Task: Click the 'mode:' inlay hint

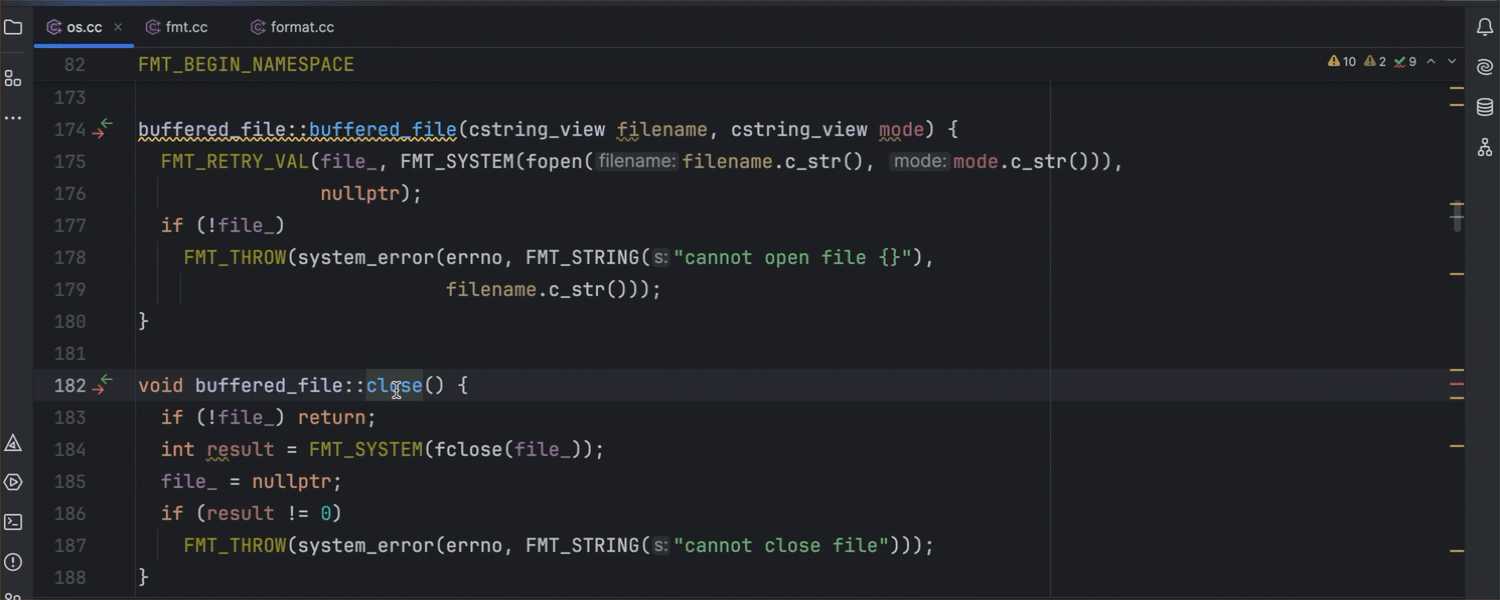Action: tap(920, 161)
